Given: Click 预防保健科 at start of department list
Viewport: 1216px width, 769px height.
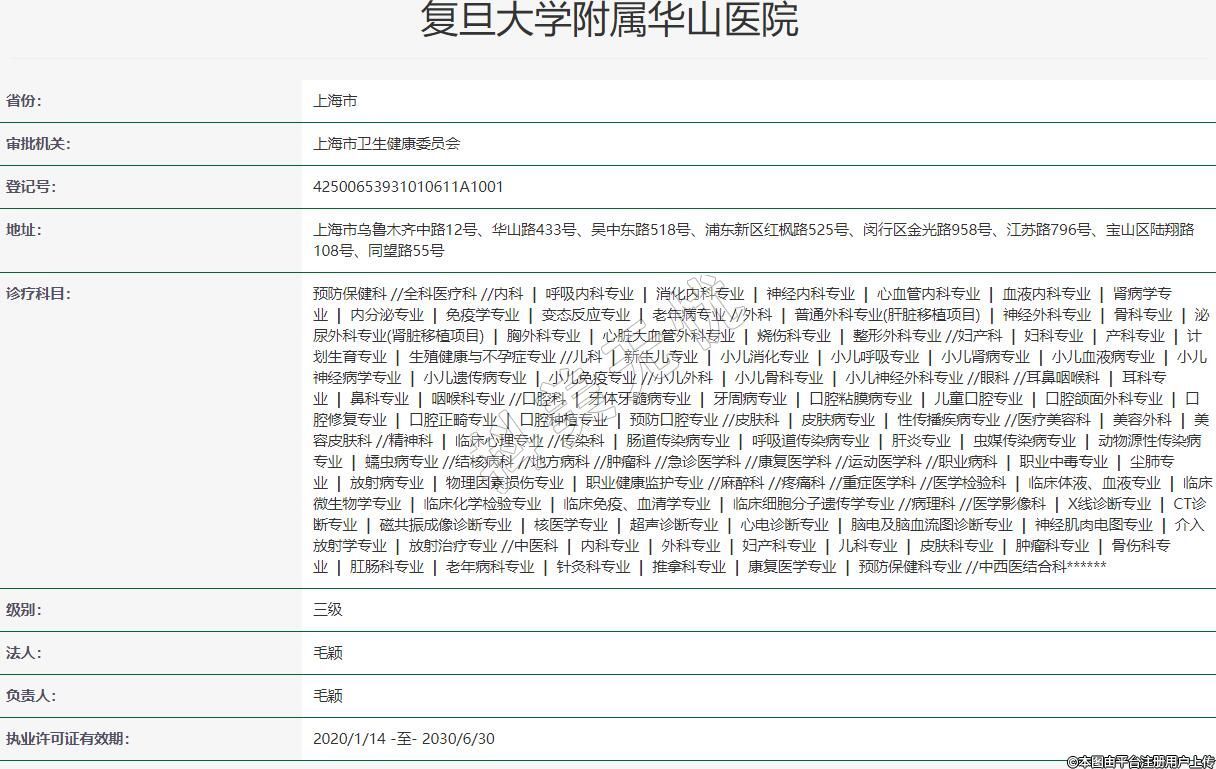Looking at the screenshot, I should coord(349,294).
